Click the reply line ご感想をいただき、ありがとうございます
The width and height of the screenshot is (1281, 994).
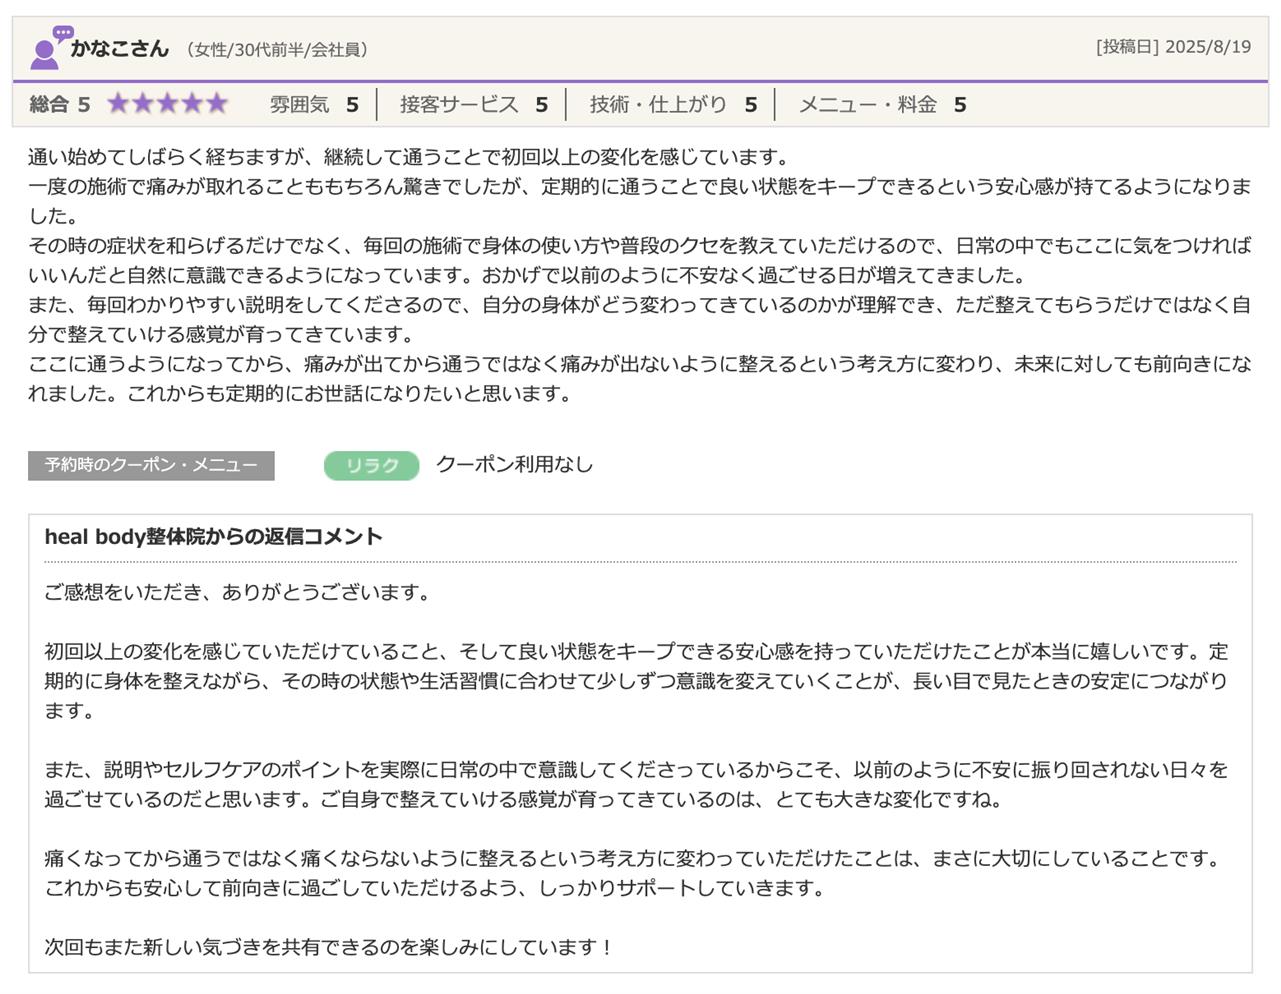(x=237, y=592)
